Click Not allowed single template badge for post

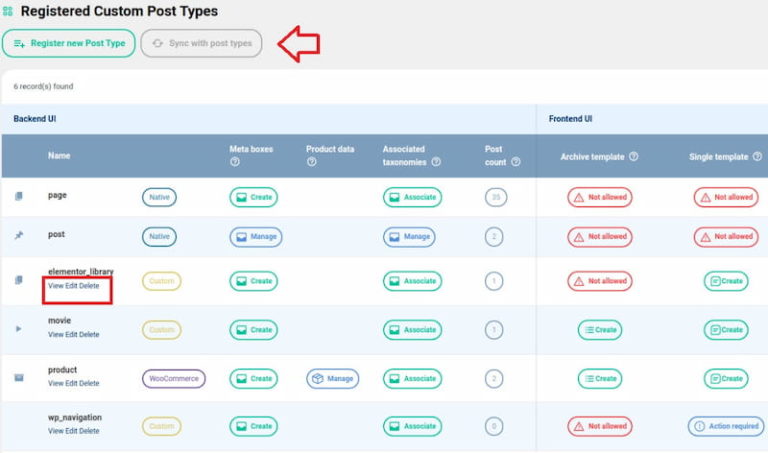(726, 237)
